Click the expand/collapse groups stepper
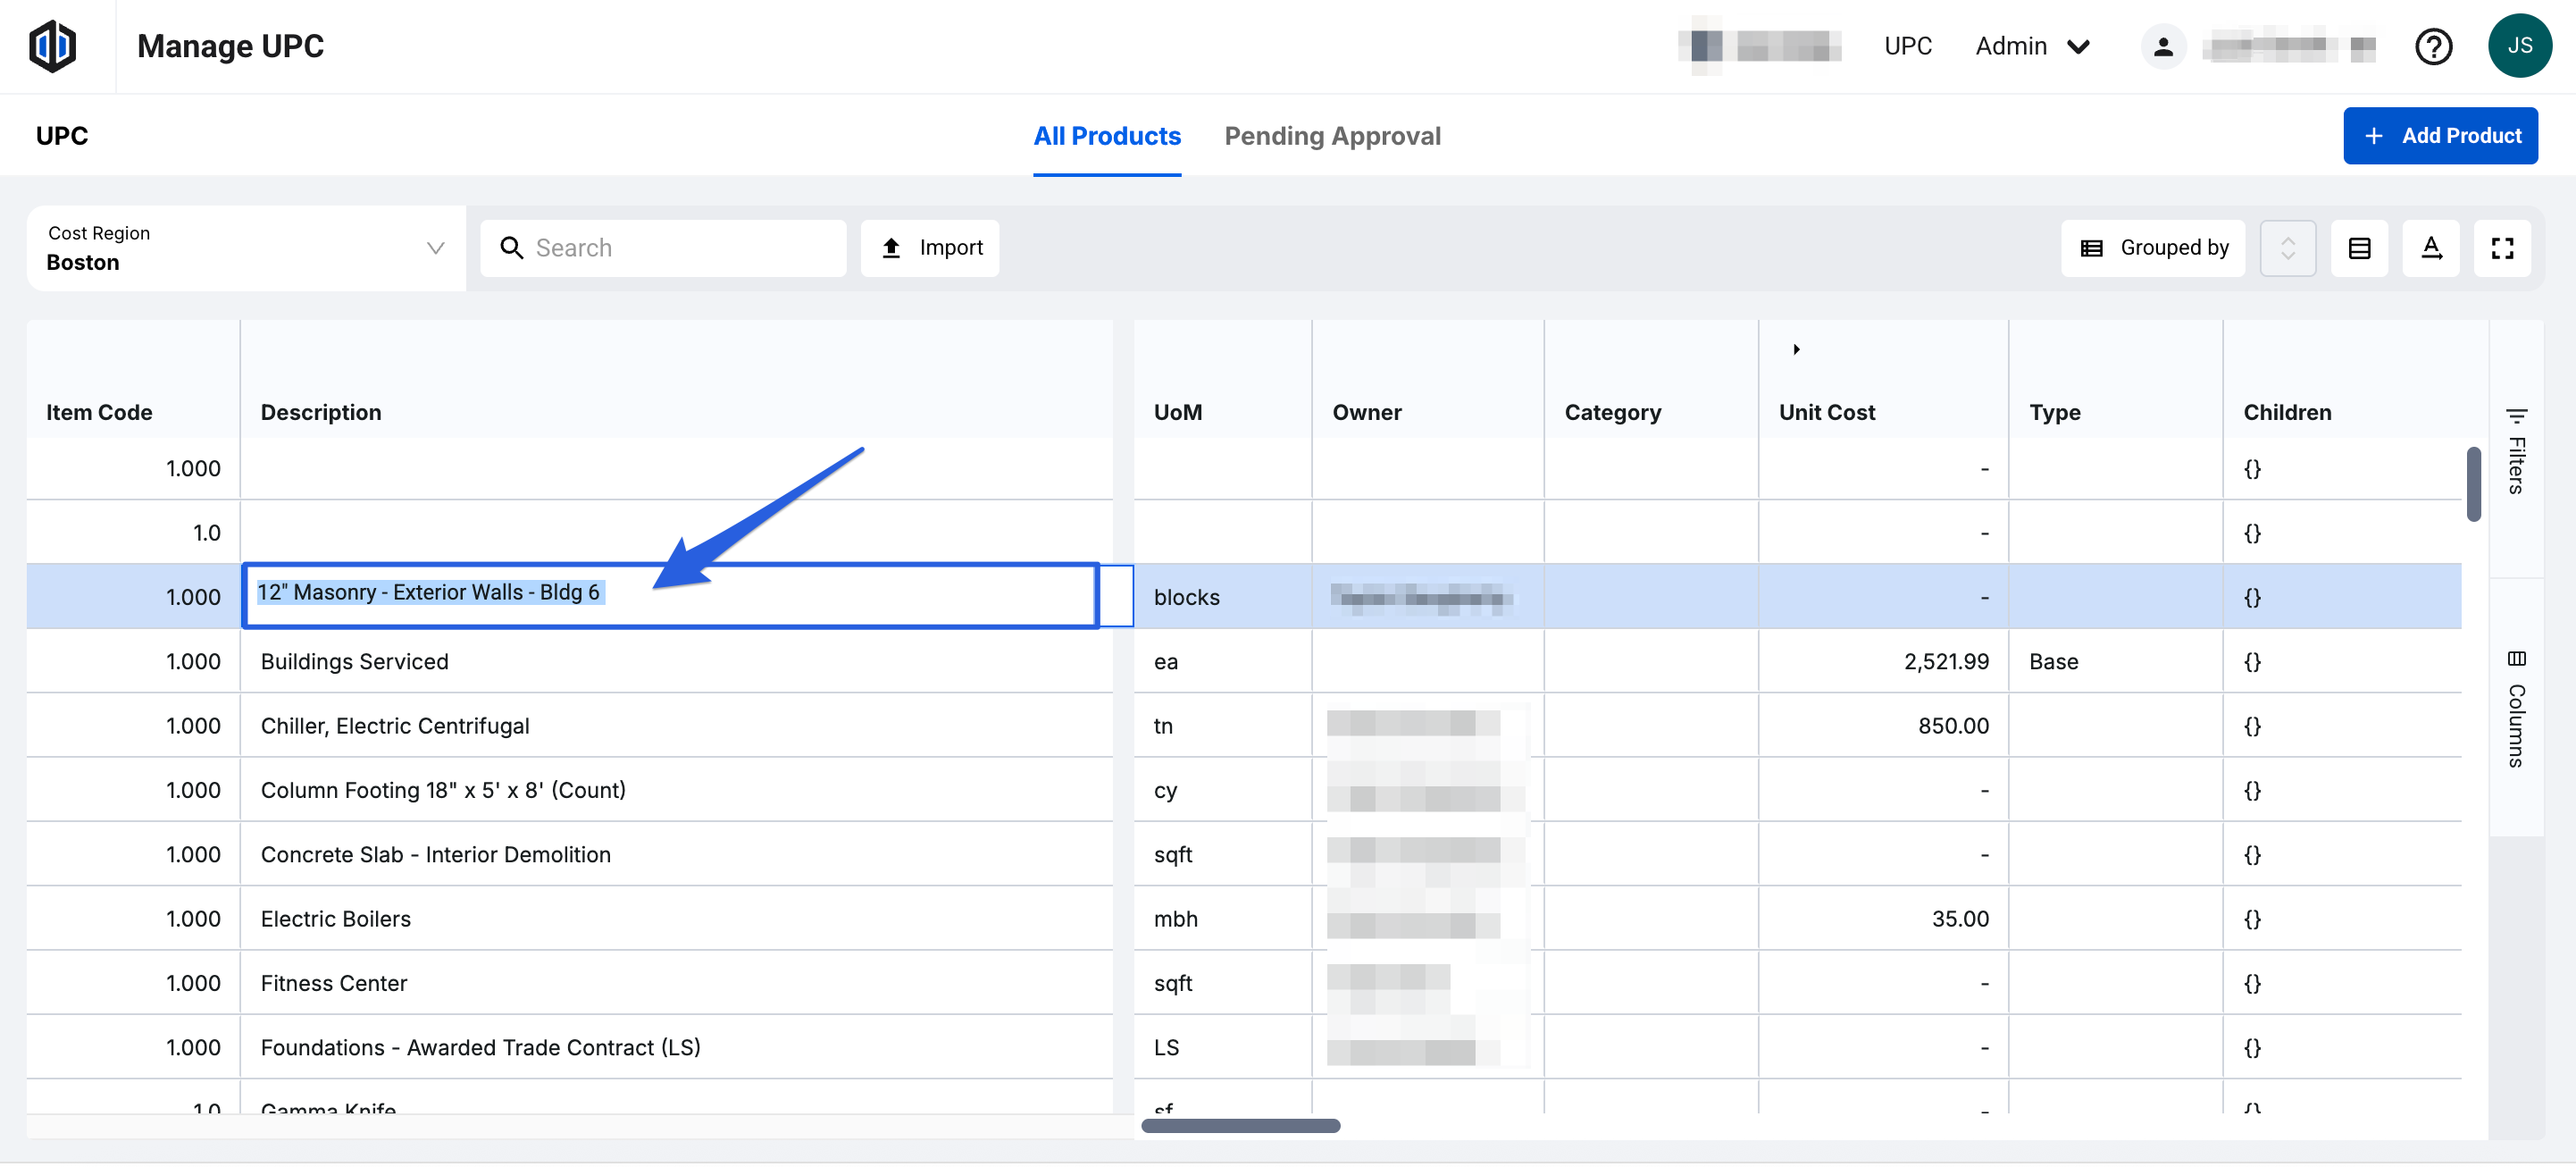Image resolution: width=2576 pixels, height=1167 pixels. (2287, 248)
